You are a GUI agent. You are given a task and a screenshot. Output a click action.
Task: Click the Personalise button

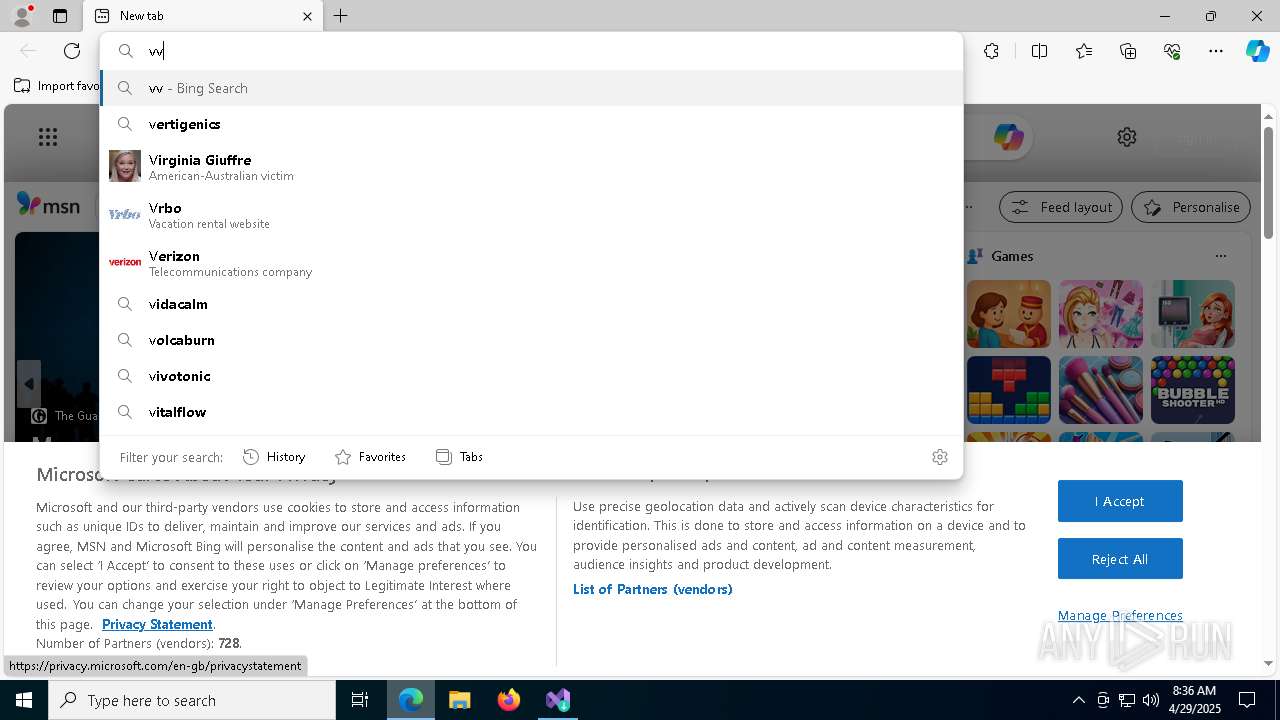click(x=1191, y=207)
